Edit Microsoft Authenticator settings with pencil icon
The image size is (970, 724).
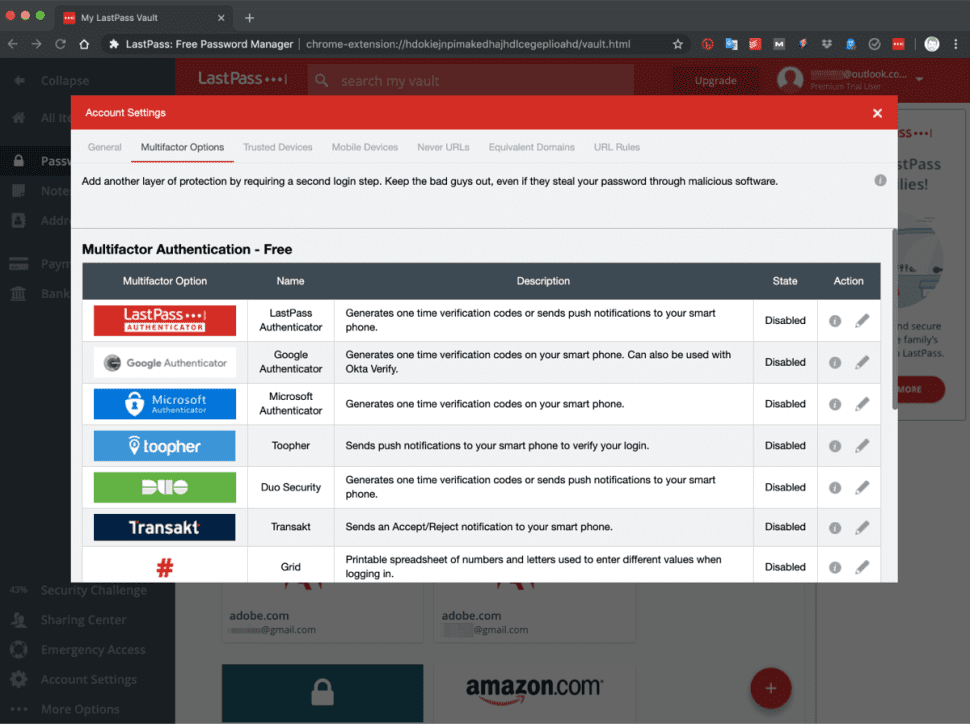tap(862, 404)
